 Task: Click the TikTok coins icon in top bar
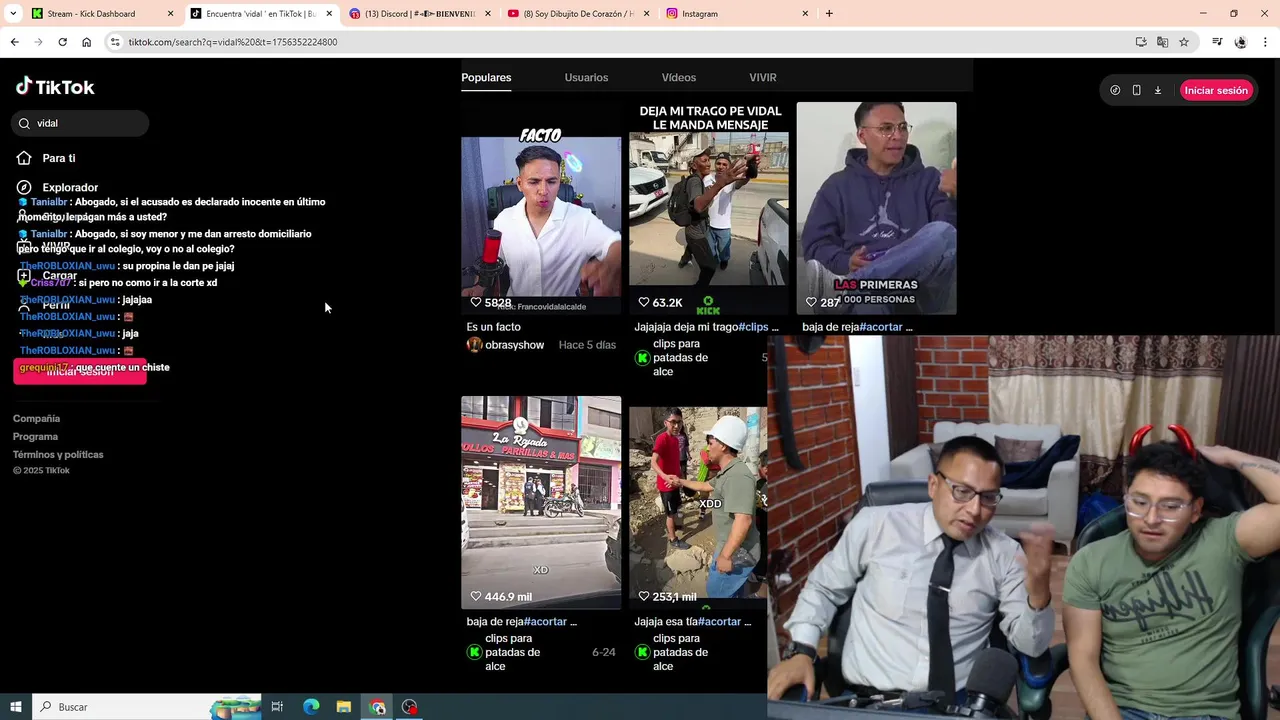(x=1115, y=90)
